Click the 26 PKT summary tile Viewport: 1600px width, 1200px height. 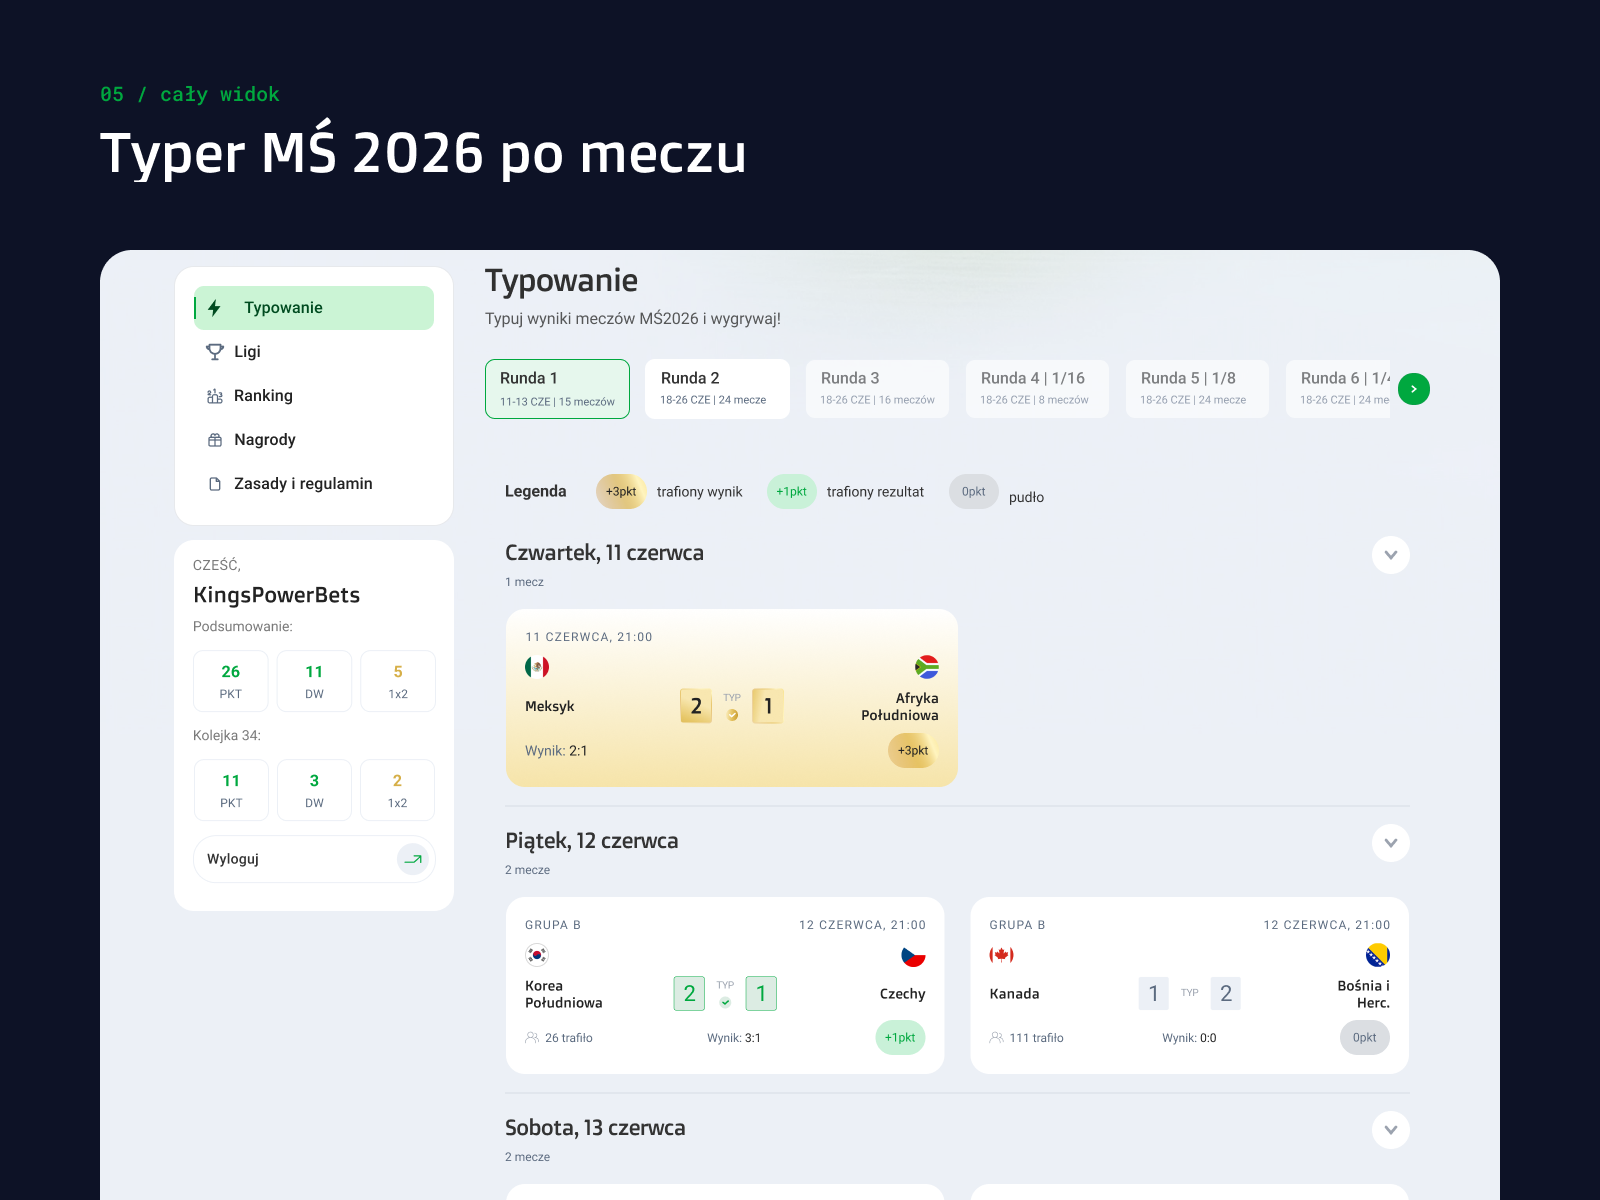231,681
